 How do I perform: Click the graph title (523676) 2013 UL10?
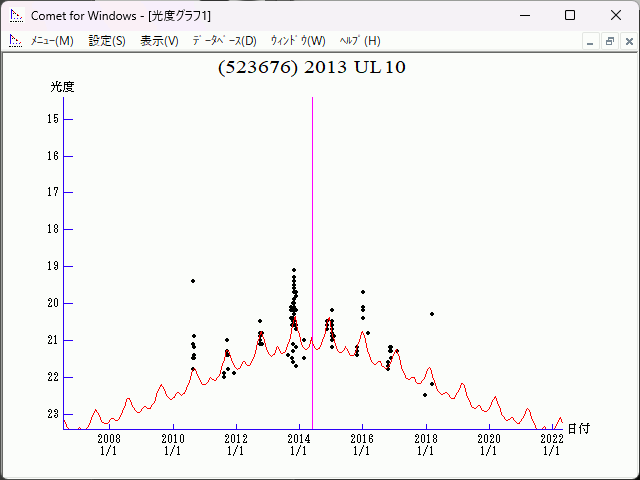tap(311, 68)
